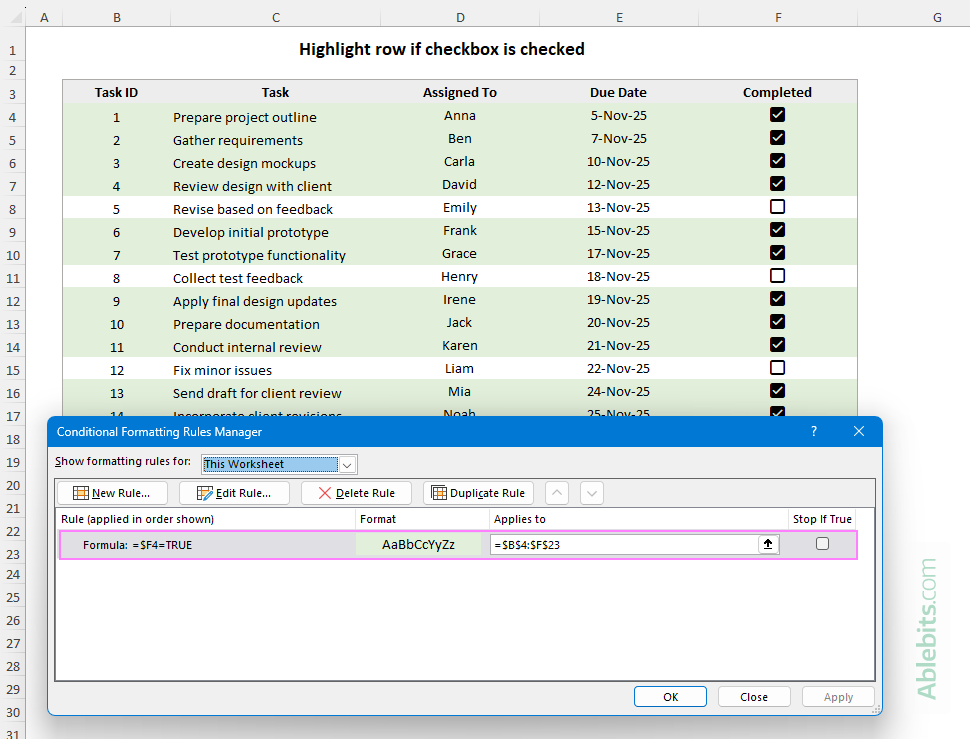This screenshot has width=970, height=739.
Task: Move the selected rule up with the chevron
Action: coord(556,492)
